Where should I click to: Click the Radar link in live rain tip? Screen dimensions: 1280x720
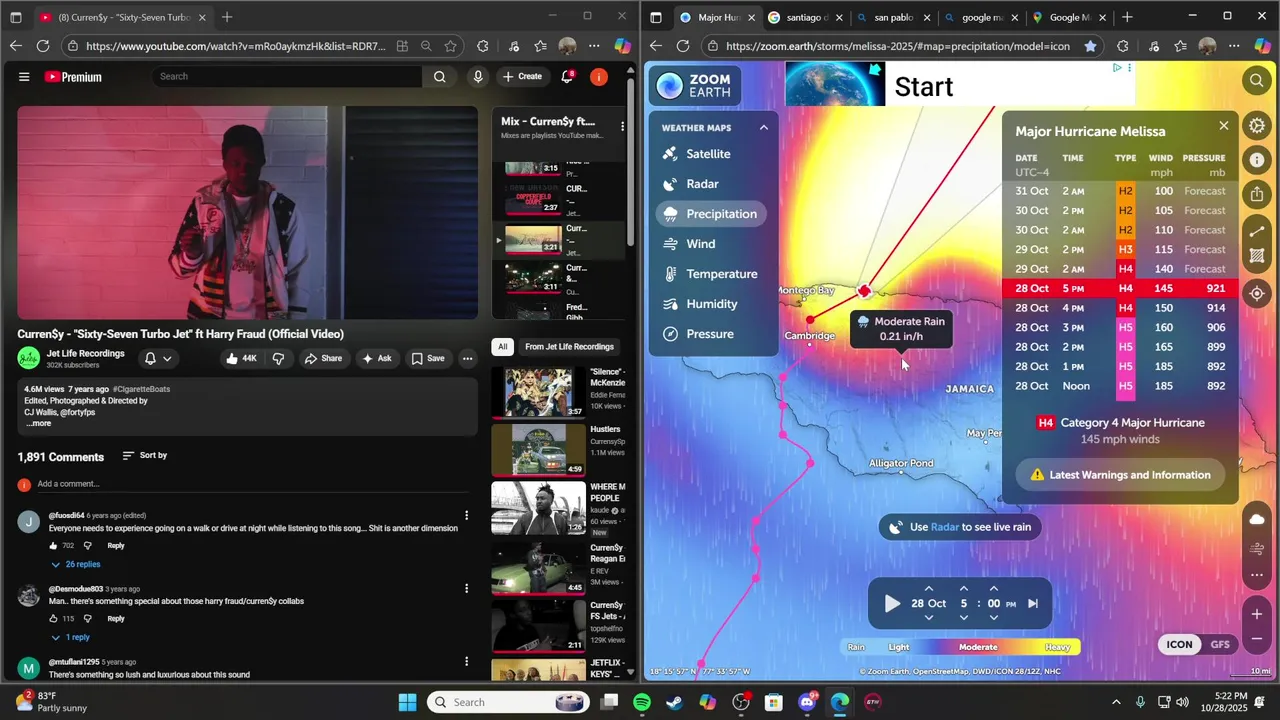tap(945, 527)
